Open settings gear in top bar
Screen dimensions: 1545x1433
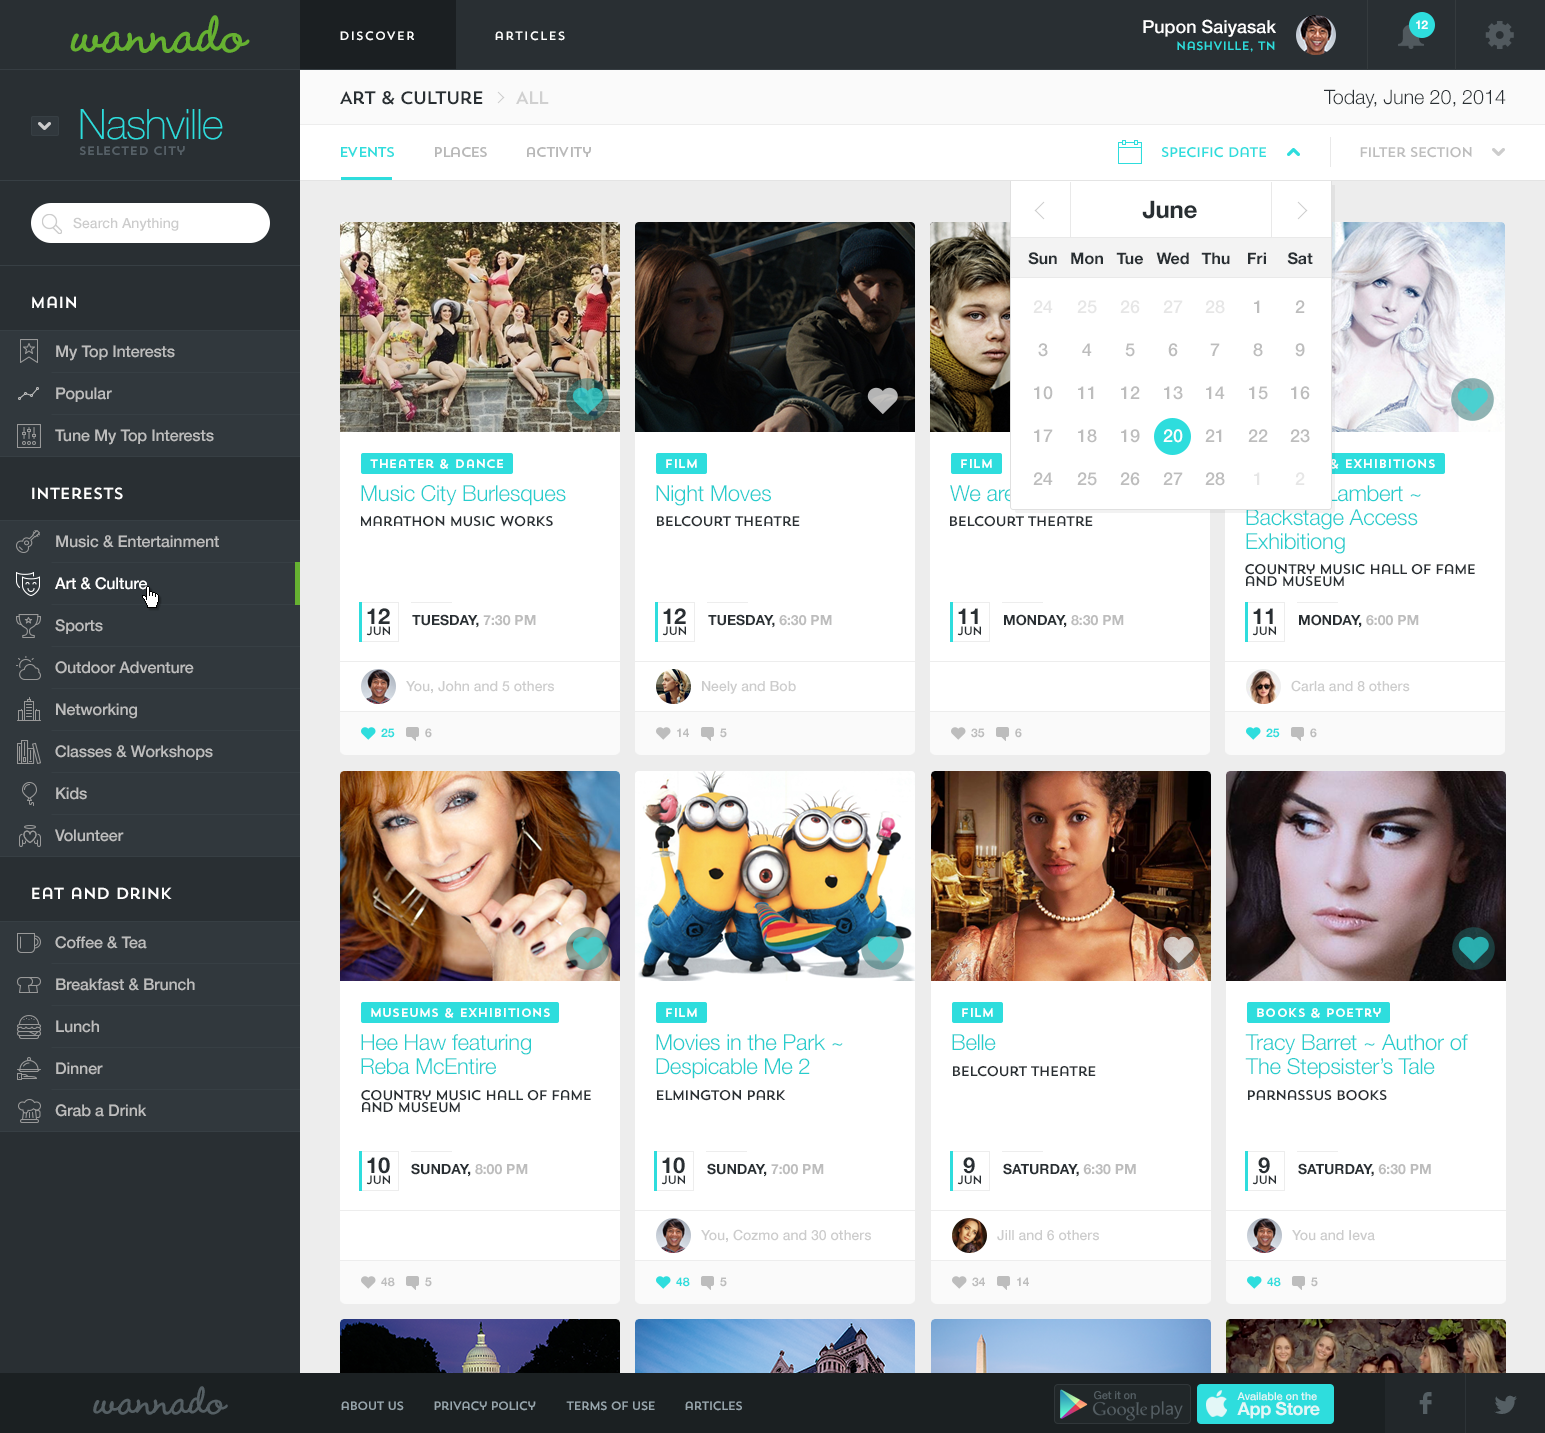[1499, 35]
